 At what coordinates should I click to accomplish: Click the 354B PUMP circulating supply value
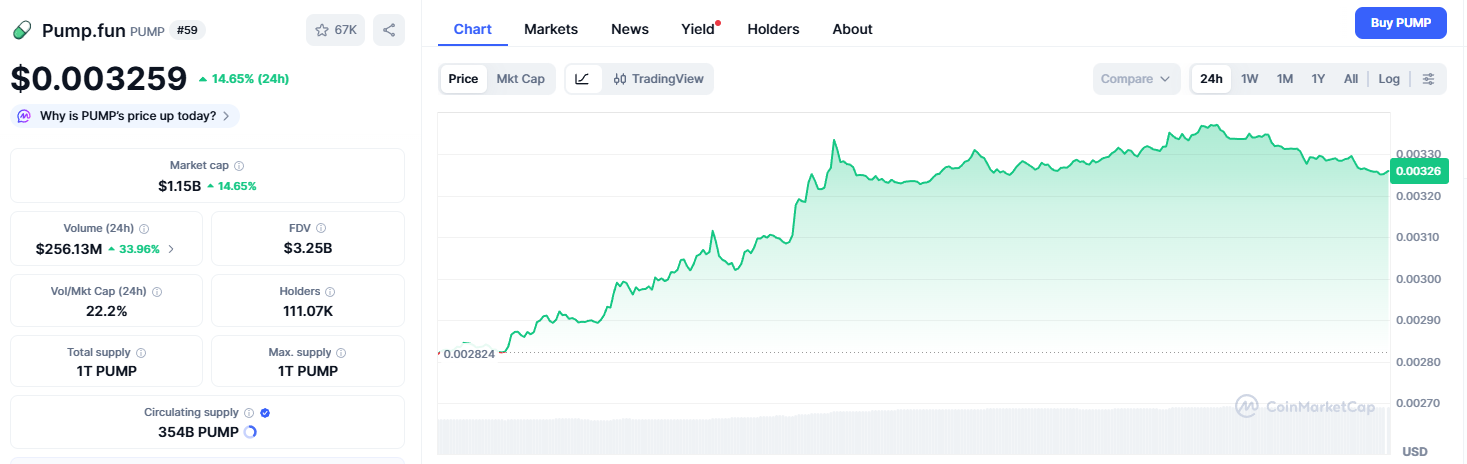pos(198,432)
